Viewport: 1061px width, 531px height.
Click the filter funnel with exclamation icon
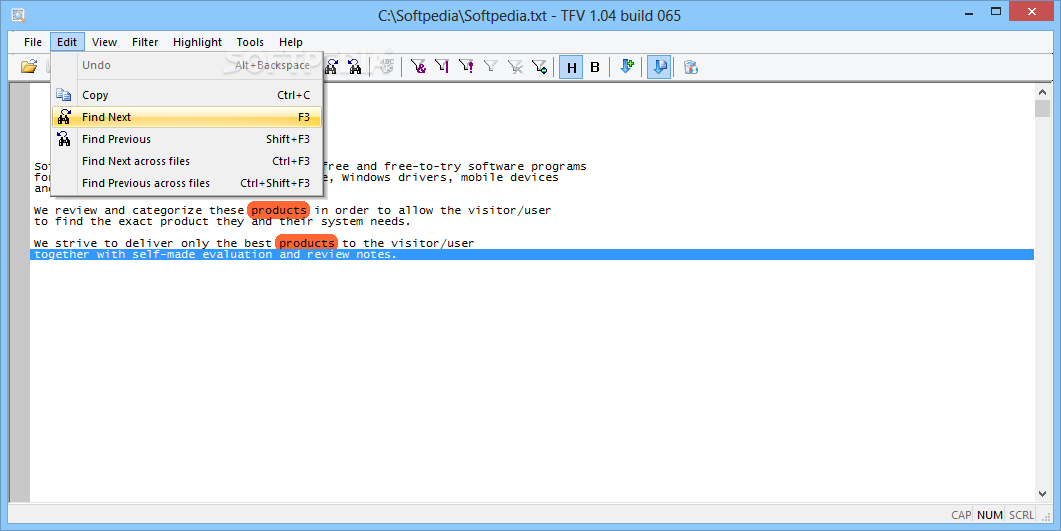(466, 66)
